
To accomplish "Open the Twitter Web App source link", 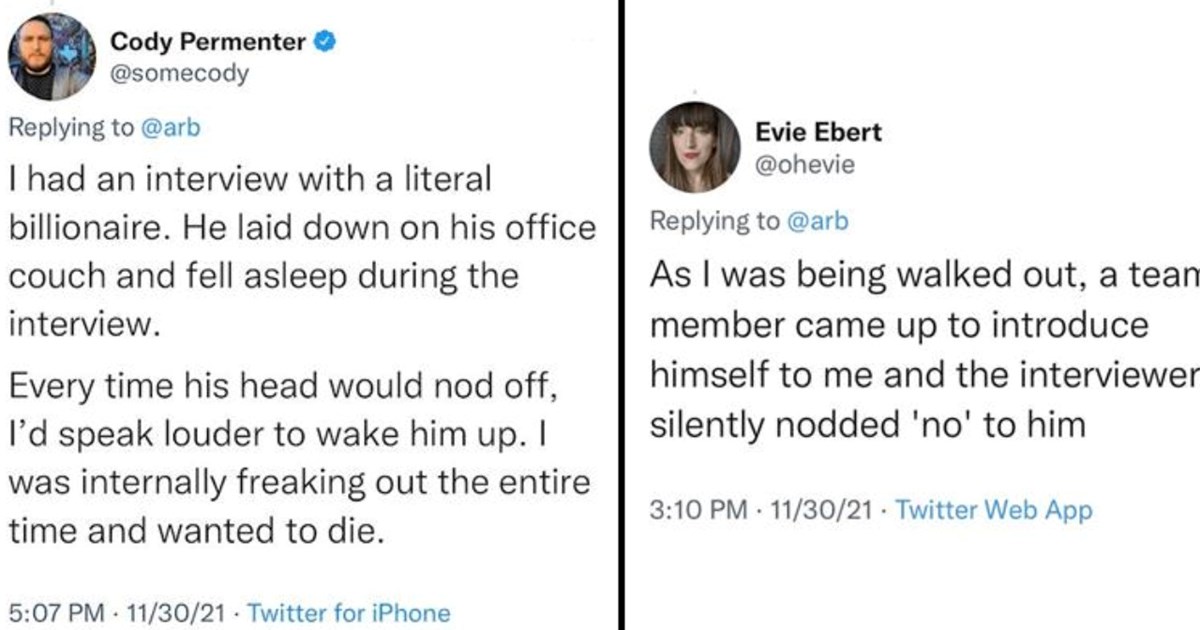I will point(993,510).
